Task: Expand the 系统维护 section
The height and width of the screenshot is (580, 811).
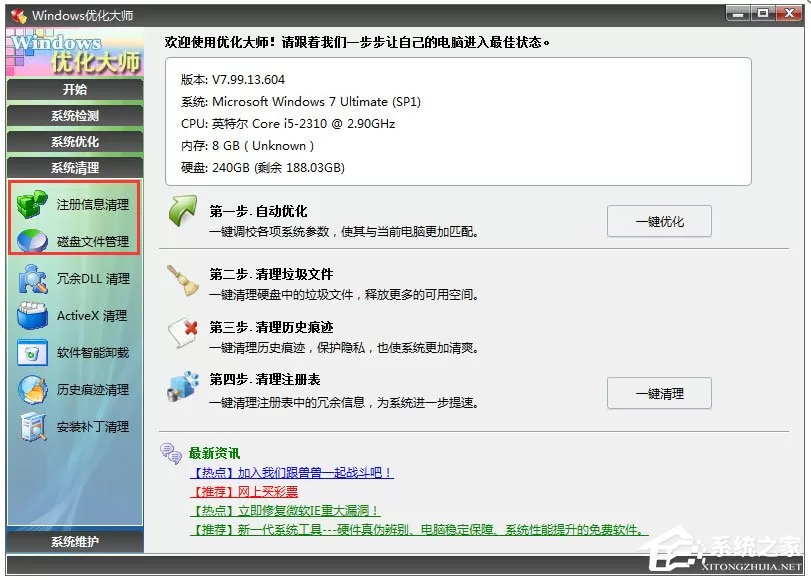Action: tap(75, 542)
